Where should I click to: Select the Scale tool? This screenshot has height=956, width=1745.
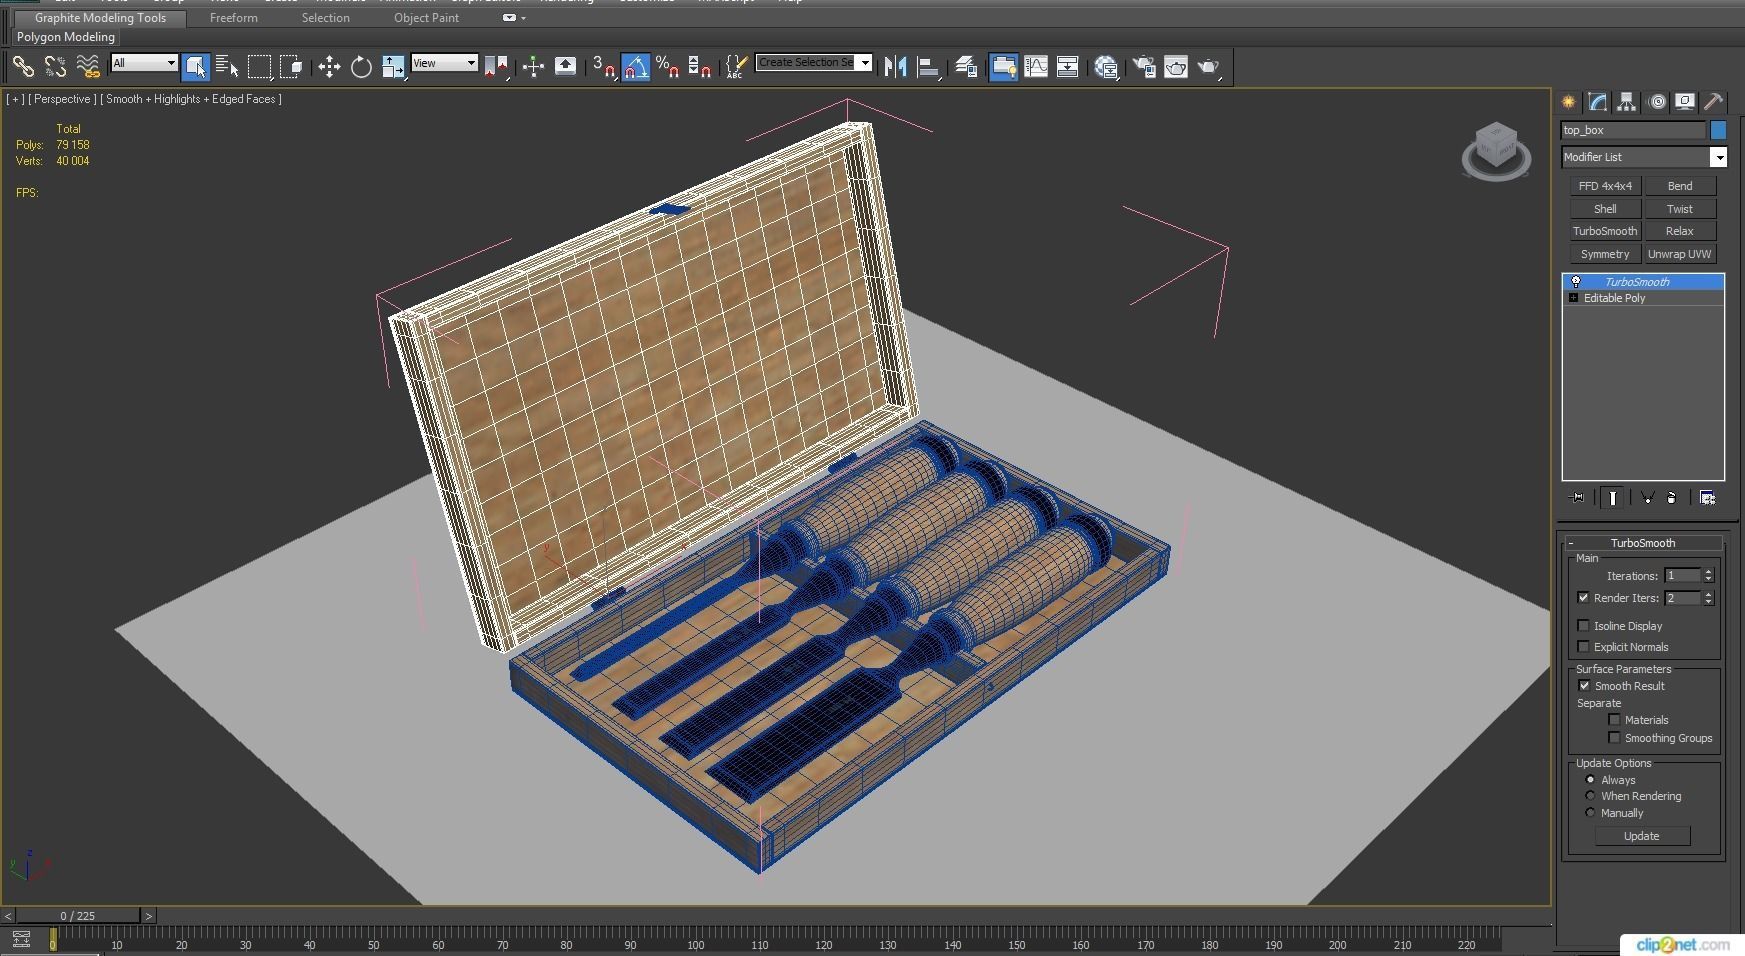[393, 67]
